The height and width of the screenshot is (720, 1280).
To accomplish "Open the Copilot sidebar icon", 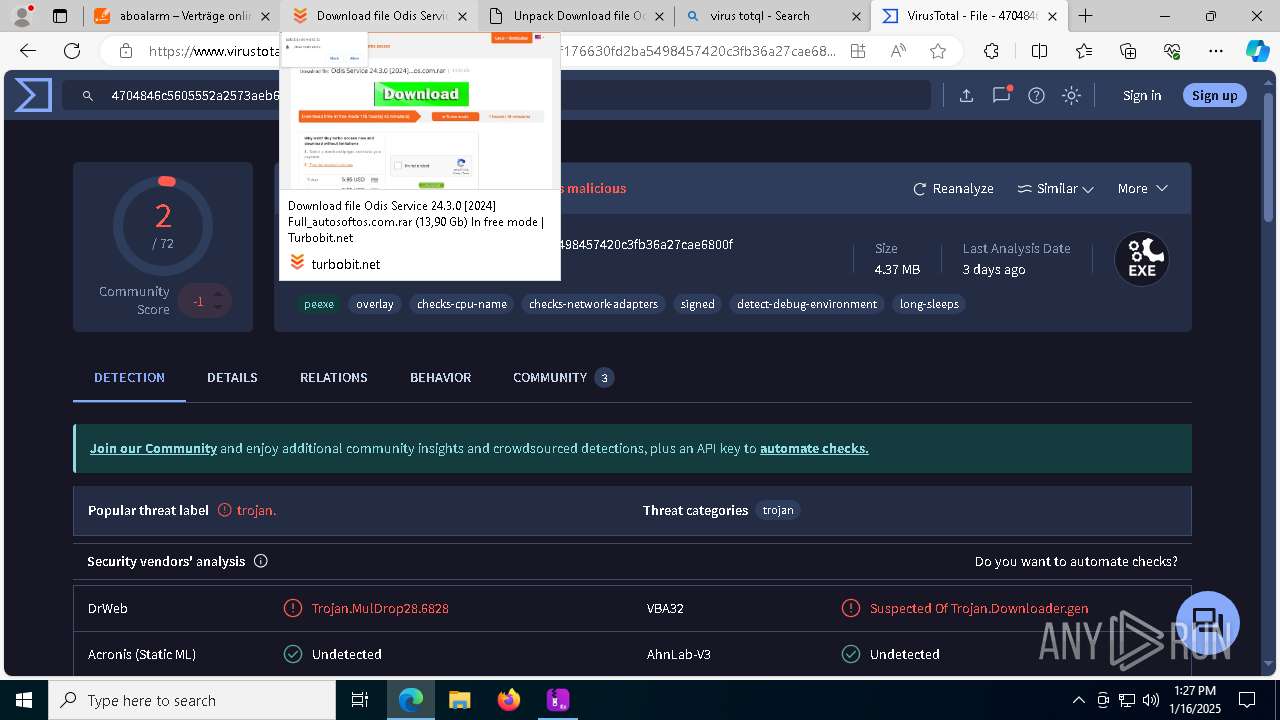I will click(1257, 52).
